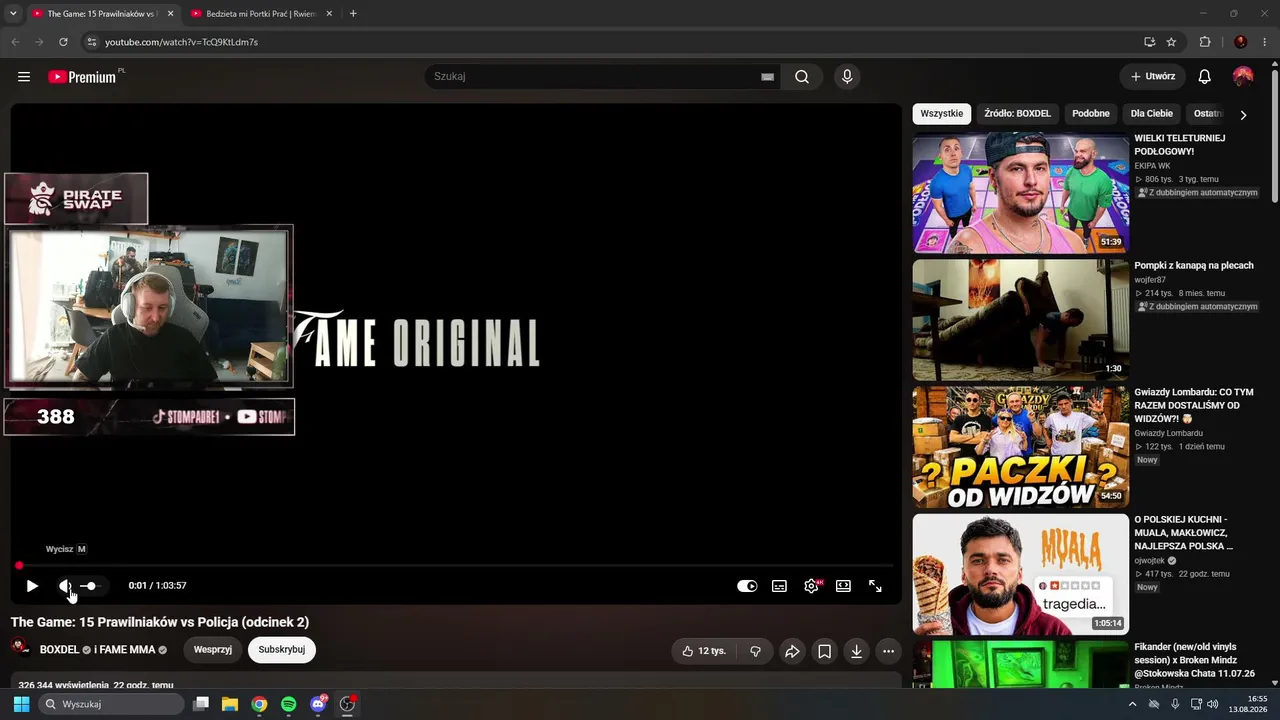Open Discord from the taskbar
The height and width of the screenshot is (720, 1280).
318,704
